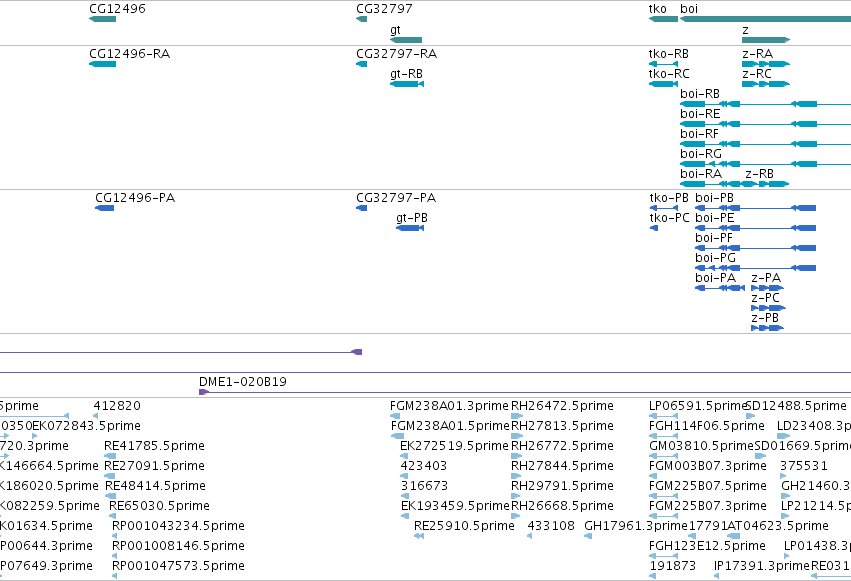The width and height of the screenshot is (851, 581).
Task: Select the z gene feature
Action: (766, 40)
